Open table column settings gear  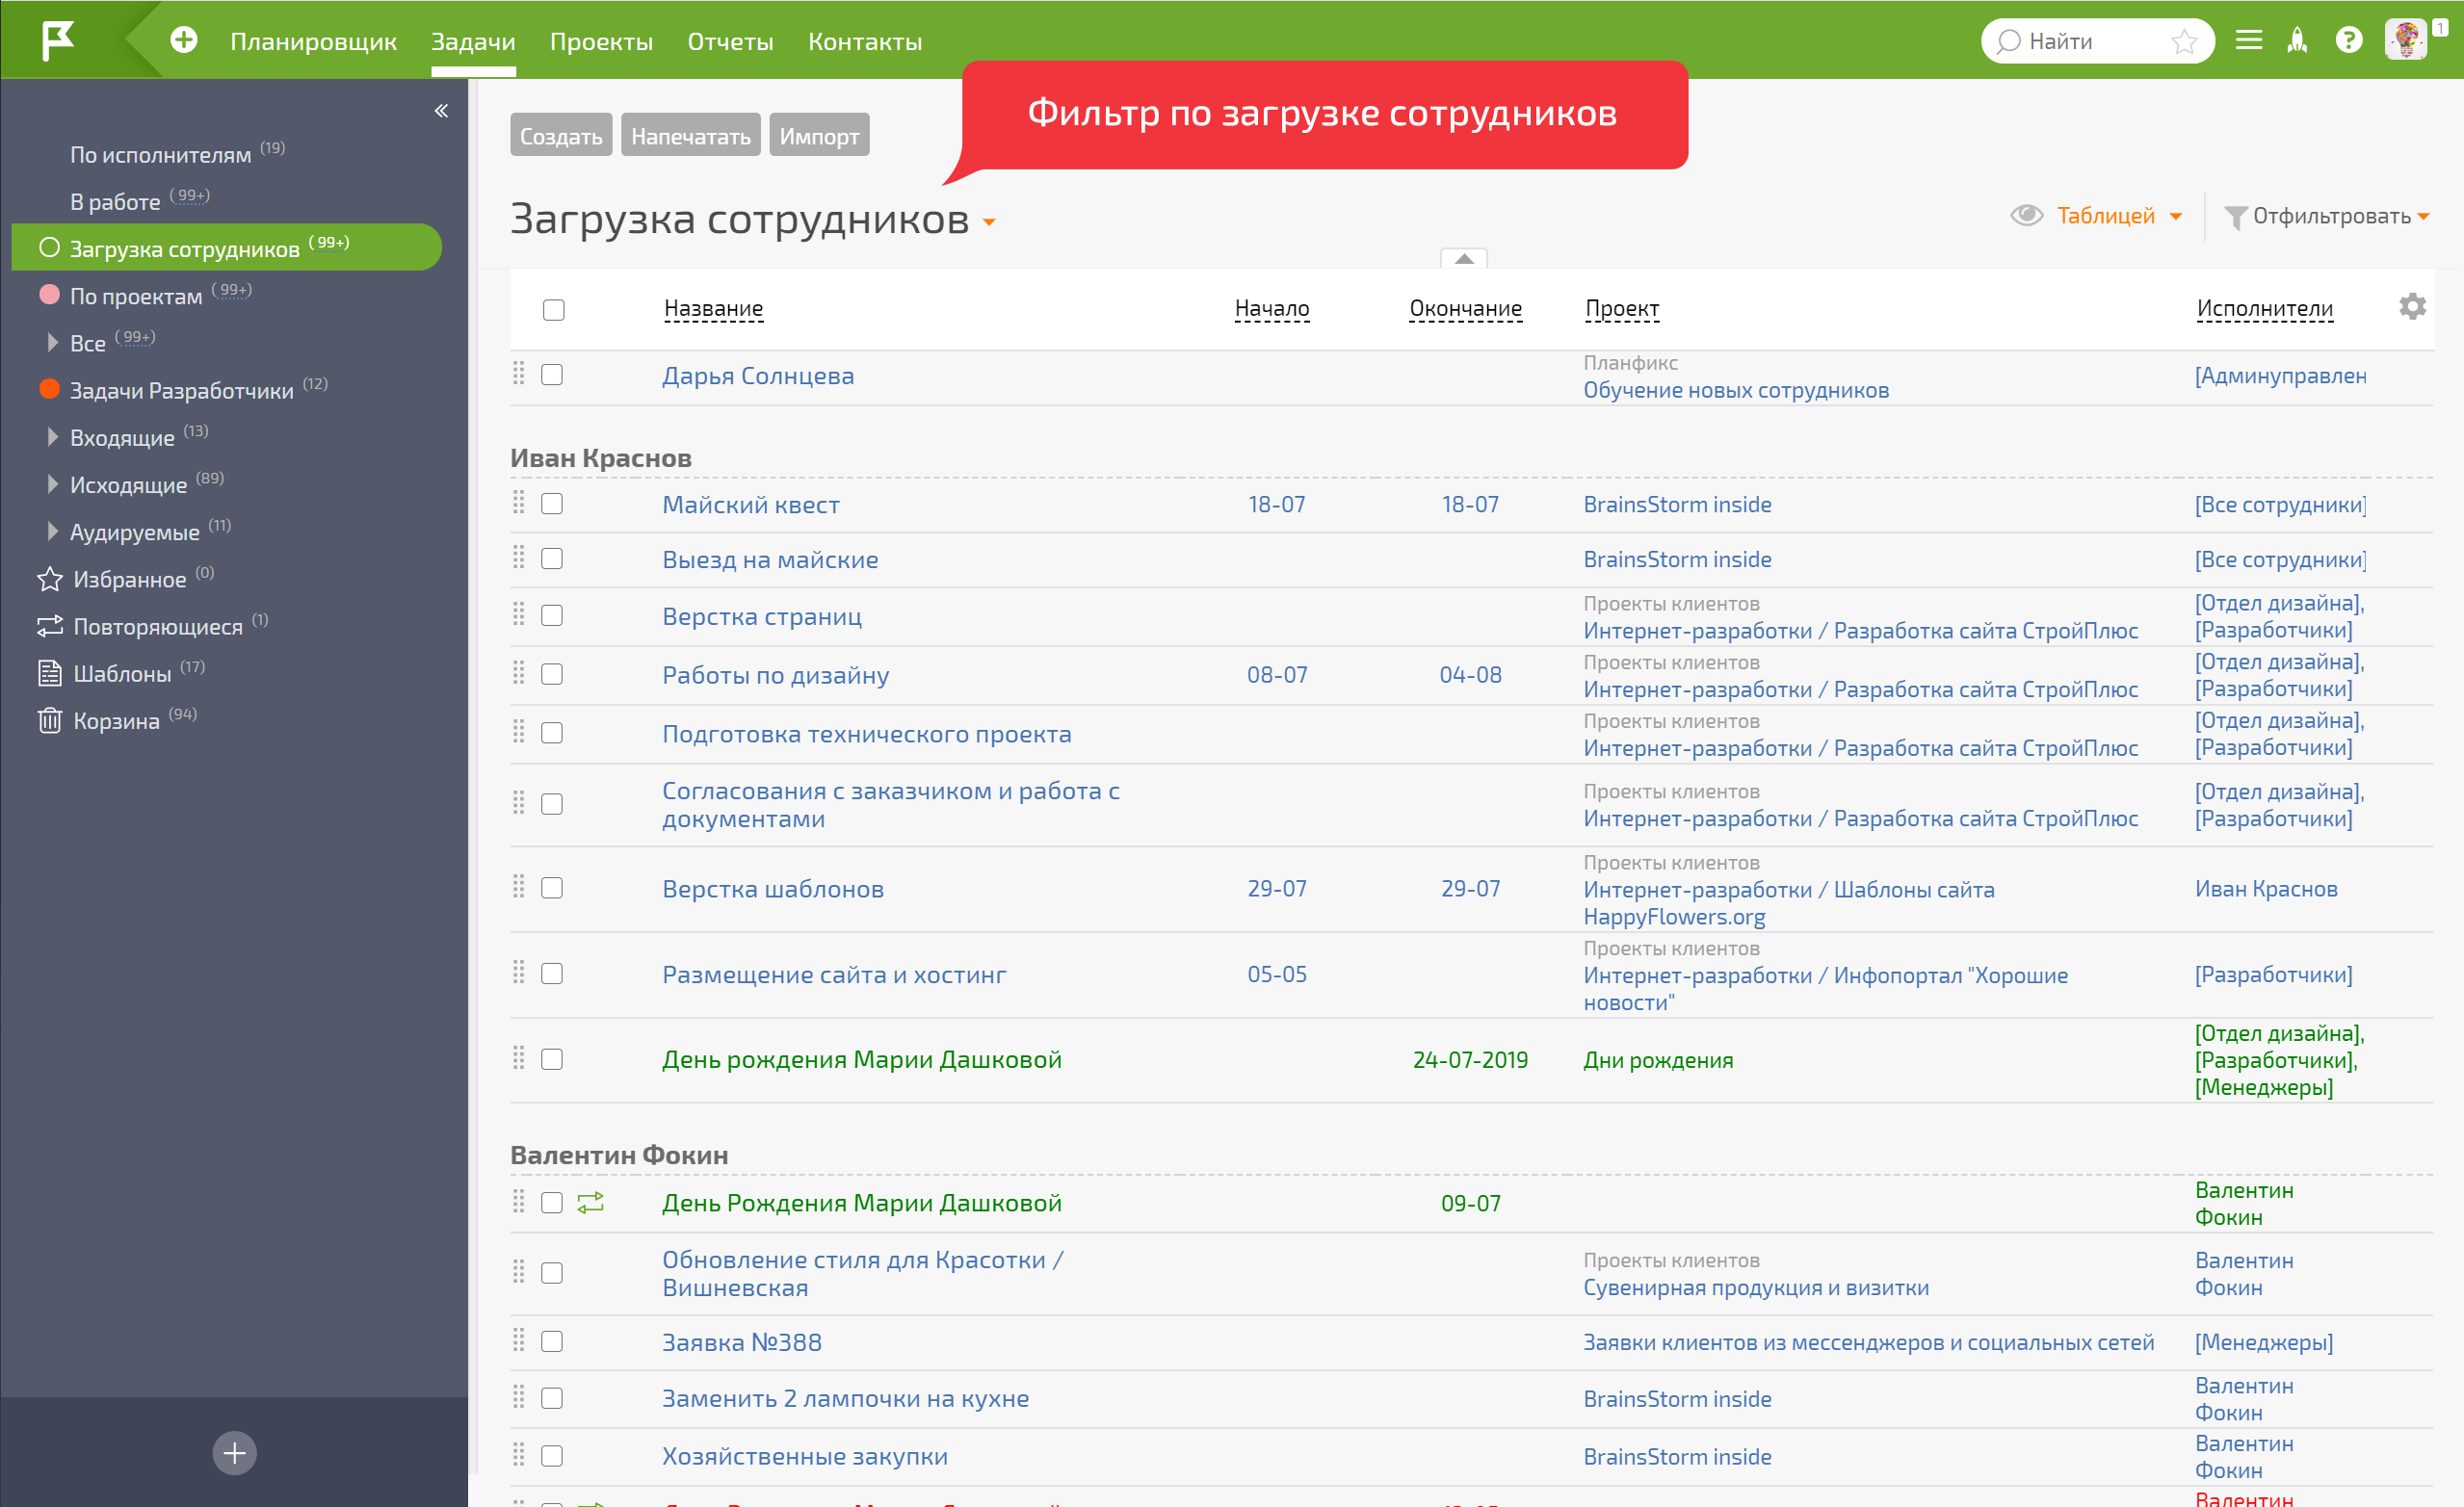[2412, 307]
